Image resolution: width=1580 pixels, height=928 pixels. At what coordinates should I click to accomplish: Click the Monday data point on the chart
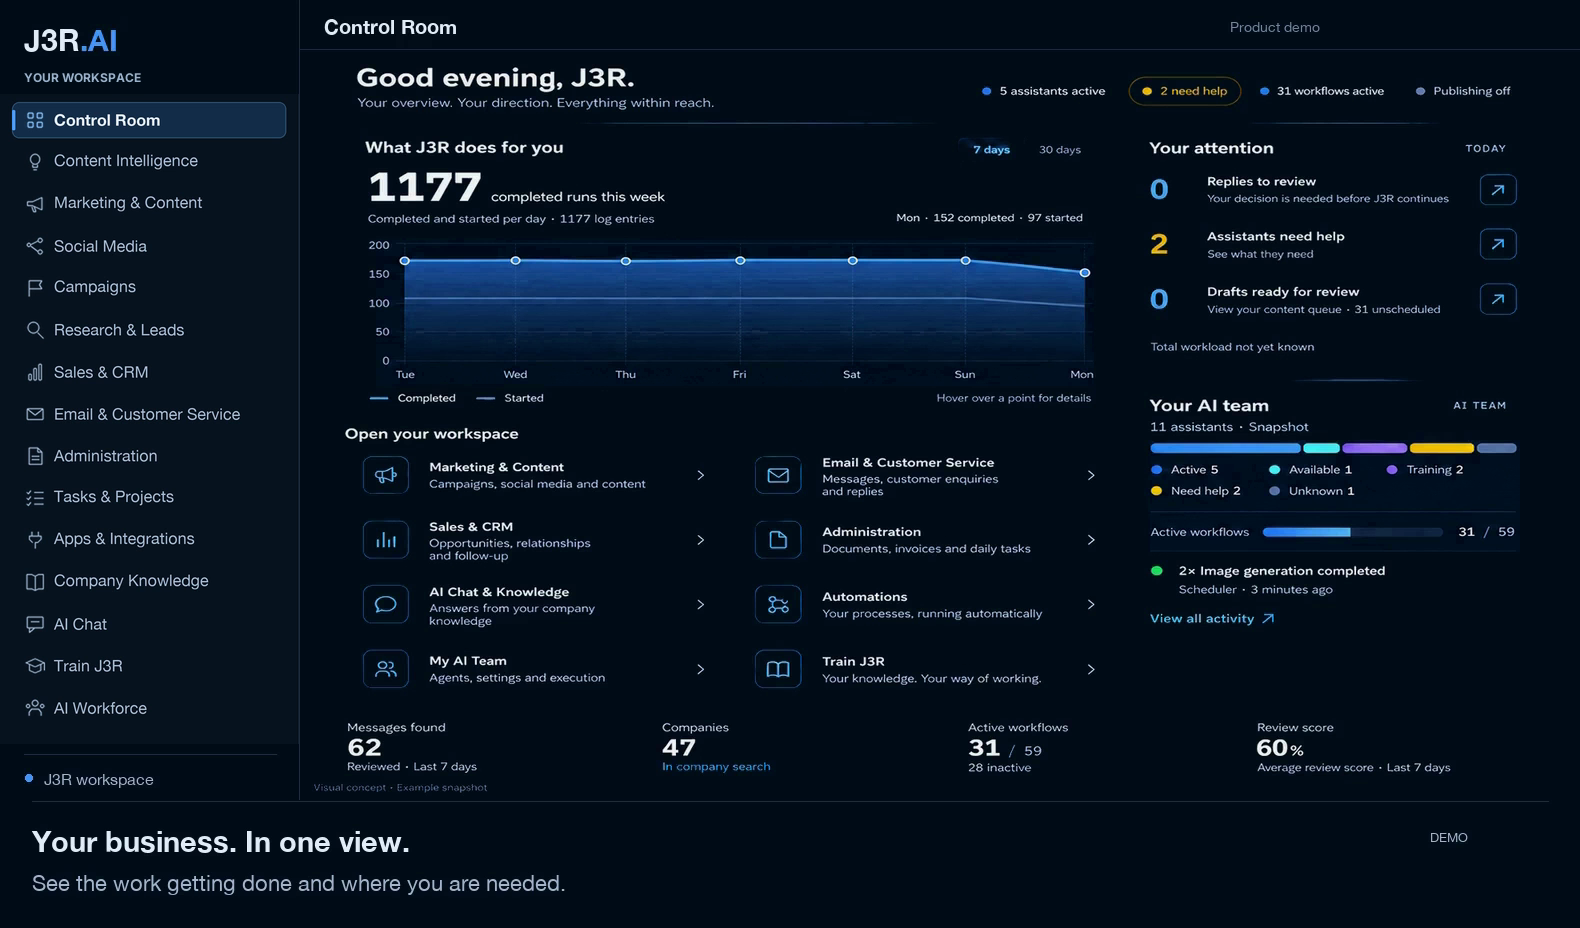(x=1084, y=272)
